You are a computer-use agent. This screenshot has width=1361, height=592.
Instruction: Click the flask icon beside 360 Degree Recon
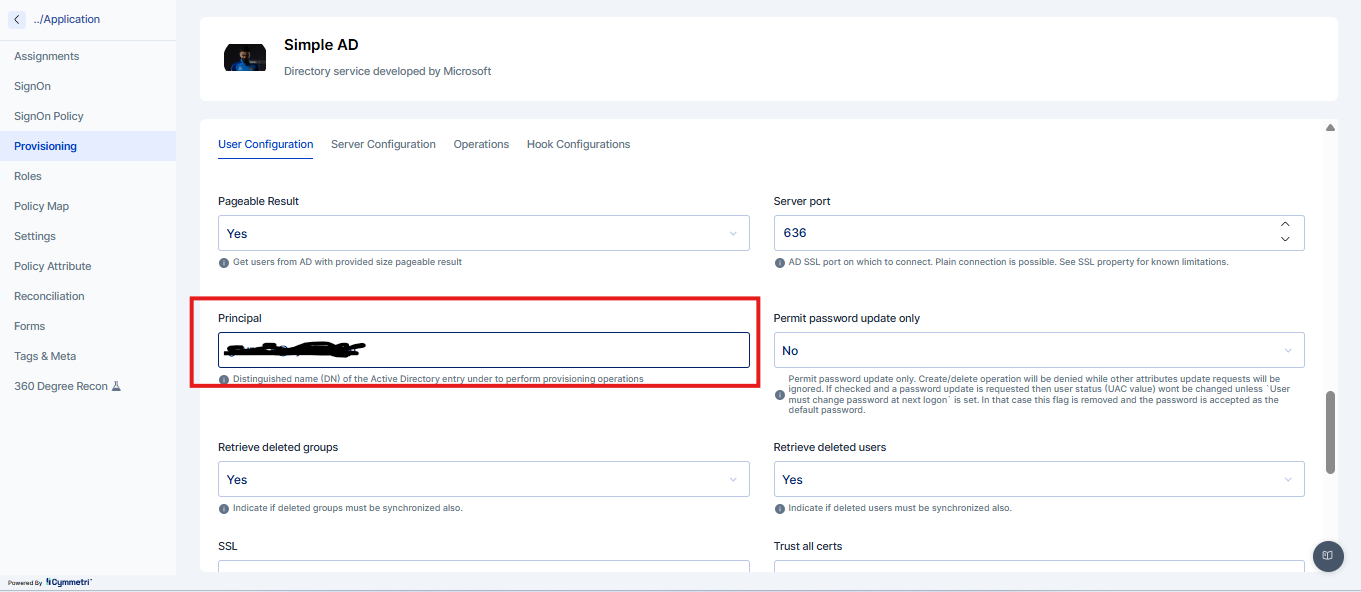click(x=116, y=386)
